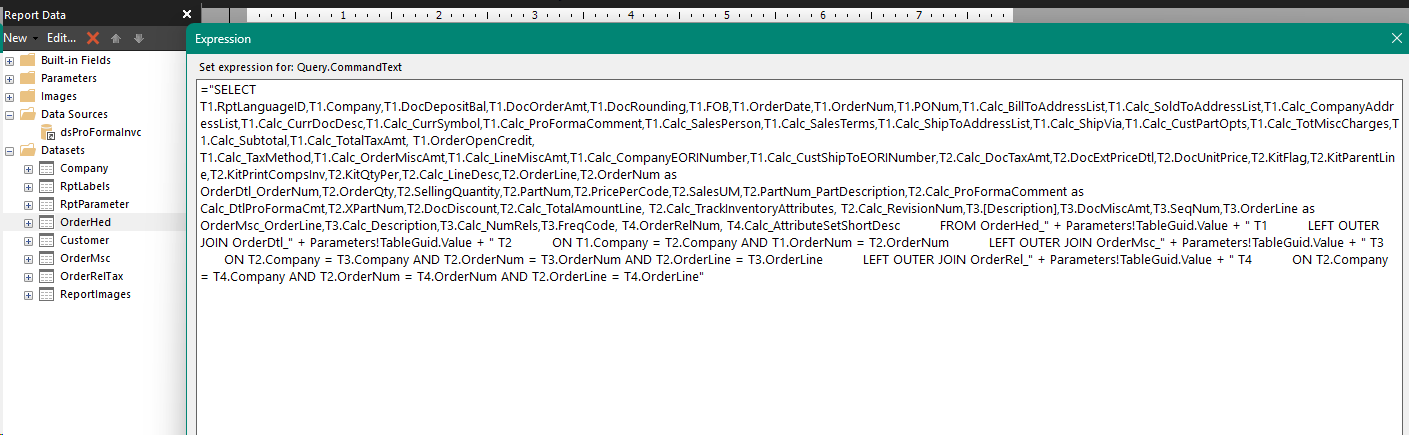Expand the Company dataset
Image resolution: width=1409 pixels, height=435 pixels.
click(28, 168)
